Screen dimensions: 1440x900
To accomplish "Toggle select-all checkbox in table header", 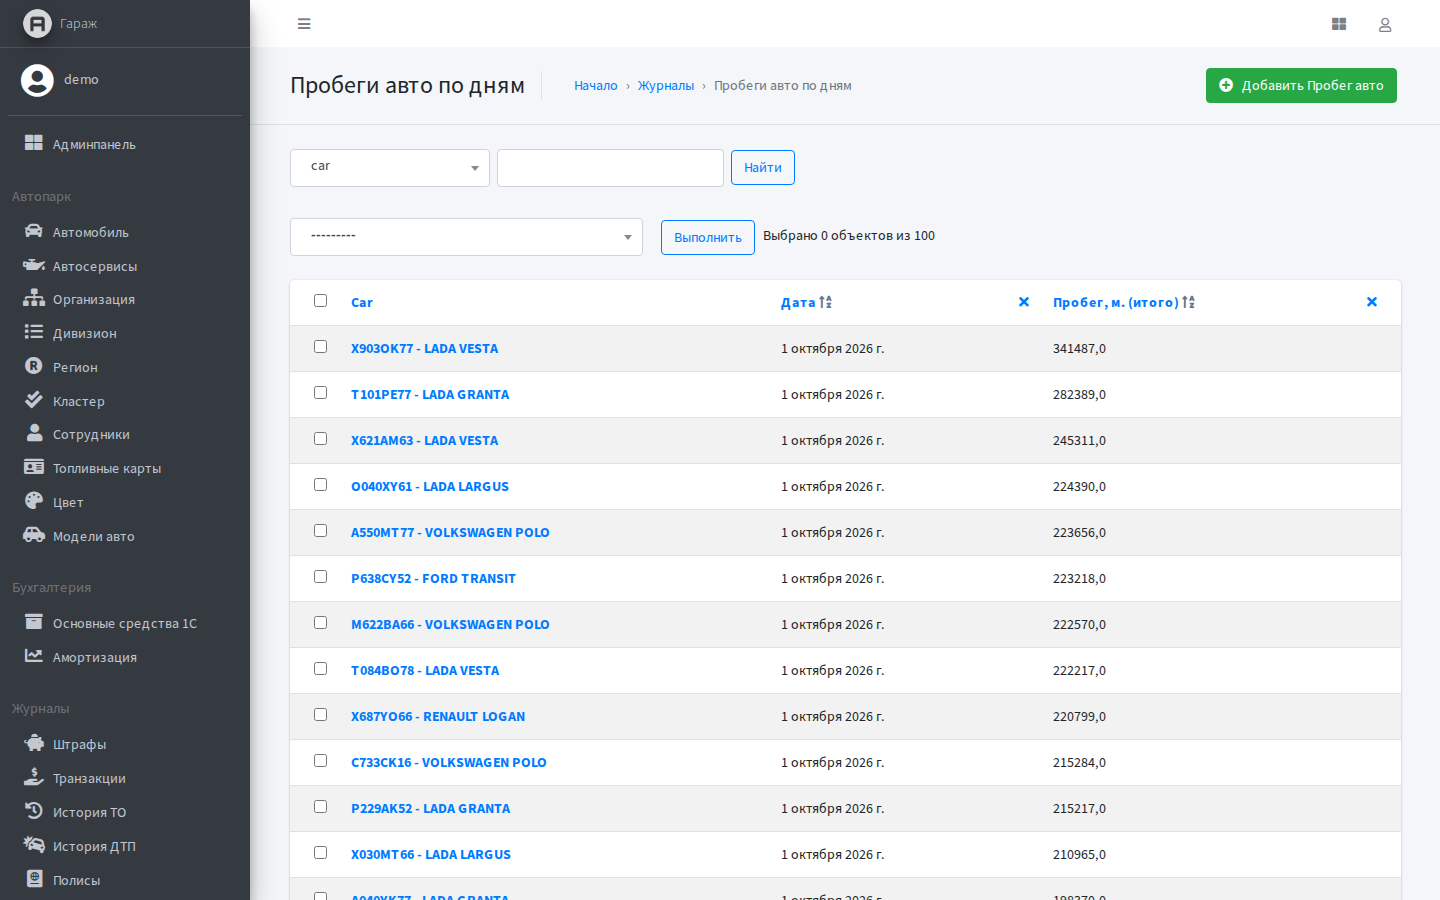I will point(320,300).
